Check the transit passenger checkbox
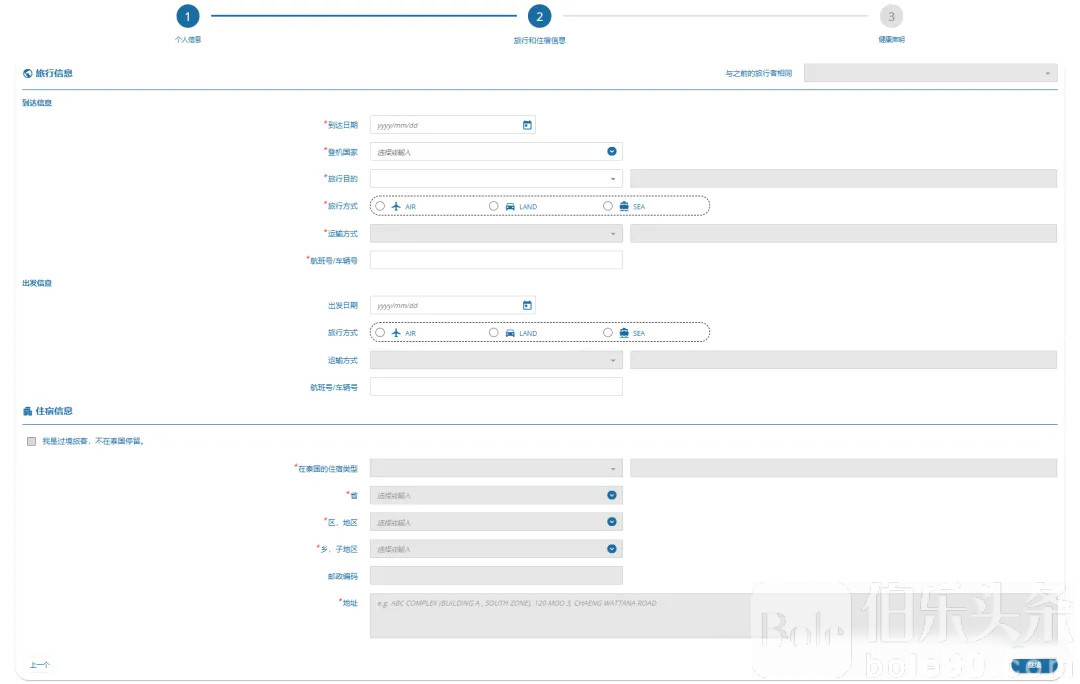This screenshot has width=1080, height=684. pyautogui.click(x=32, y=441)
